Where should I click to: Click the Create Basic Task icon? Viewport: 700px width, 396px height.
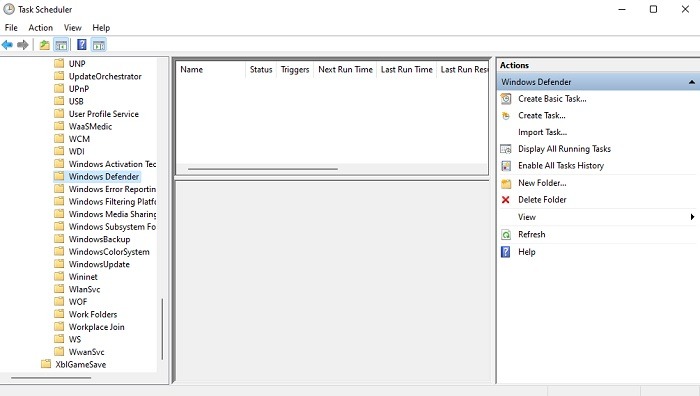point(506,99)
